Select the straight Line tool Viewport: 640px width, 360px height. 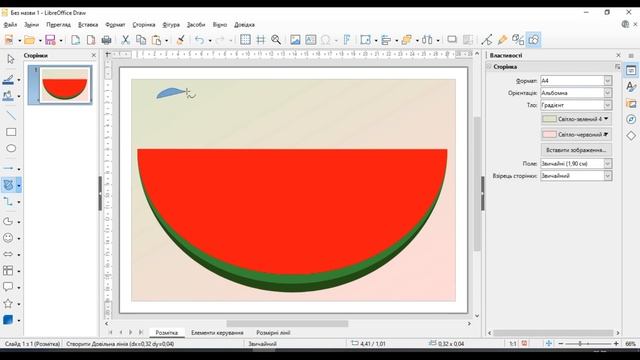coord(11,116)
